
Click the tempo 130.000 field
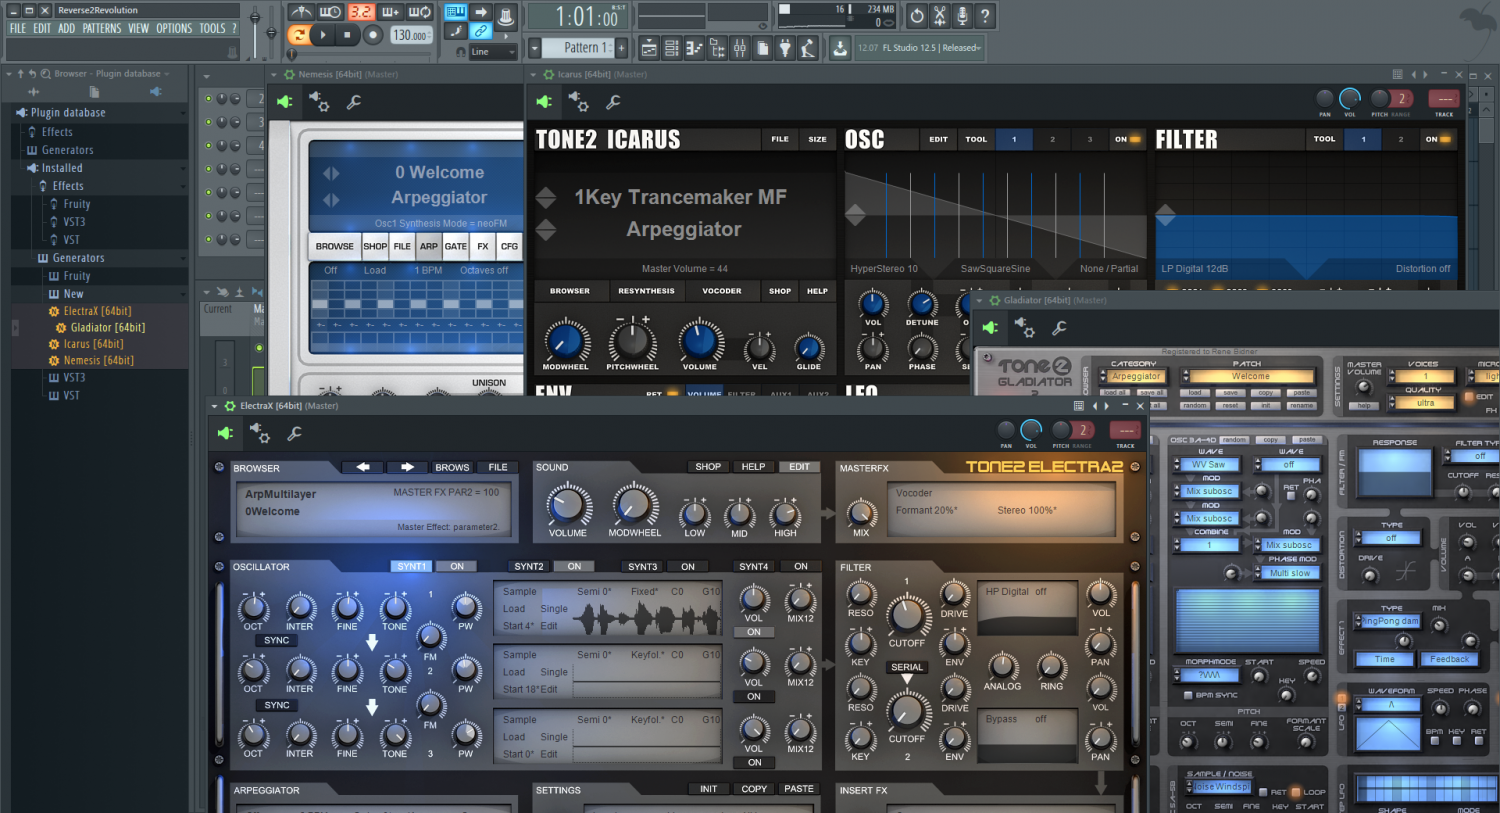[411, 35]
